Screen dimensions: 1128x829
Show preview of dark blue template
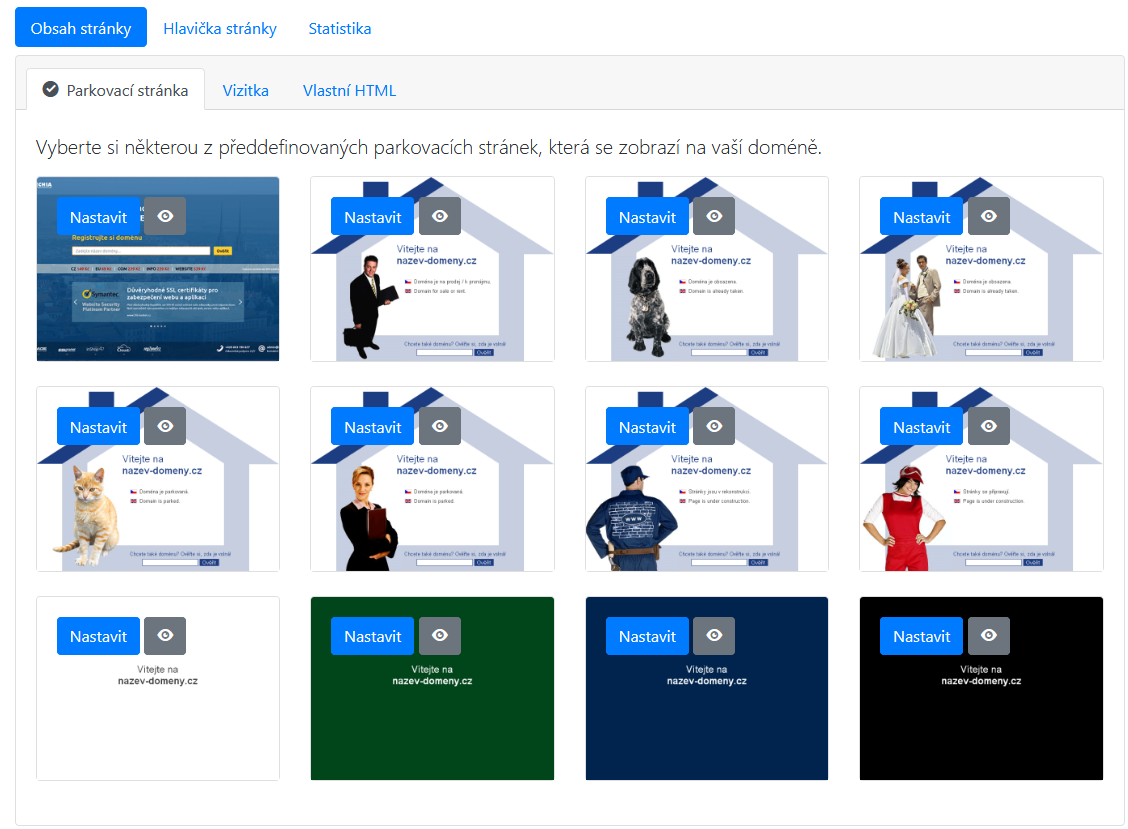click(714, 636)
